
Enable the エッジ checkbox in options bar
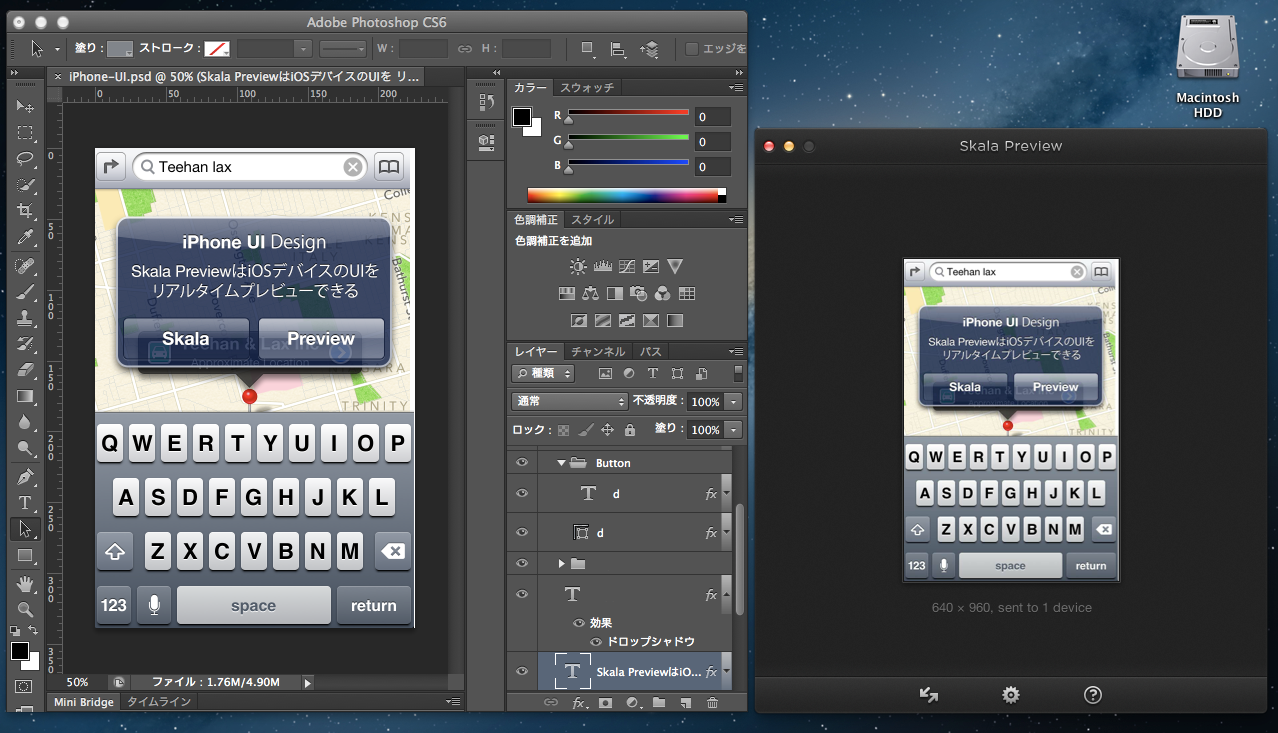click(692, 48)
